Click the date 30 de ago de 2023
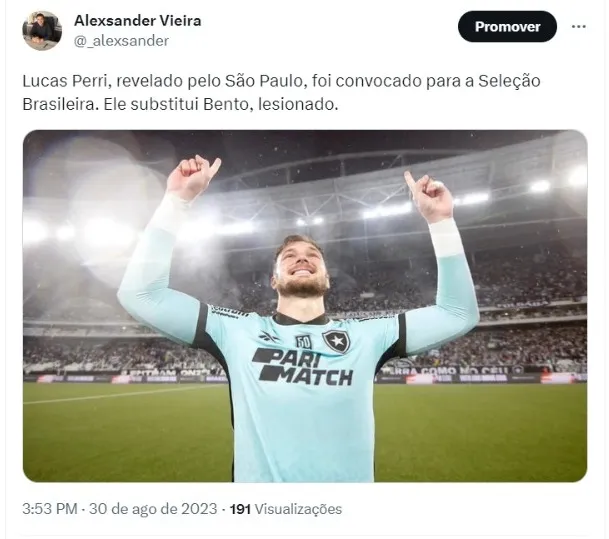609x539 pixels. [153, 509]
